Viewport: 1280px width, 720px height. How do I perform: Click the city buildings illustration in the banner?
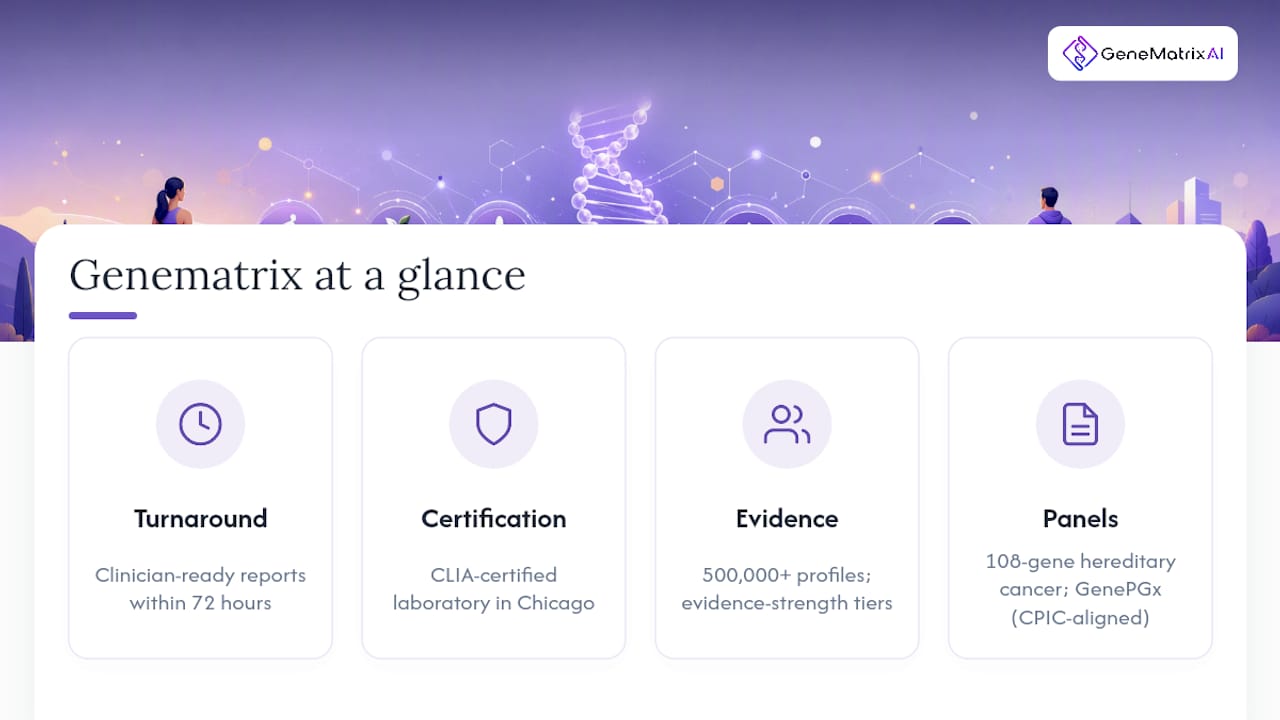1200,202
